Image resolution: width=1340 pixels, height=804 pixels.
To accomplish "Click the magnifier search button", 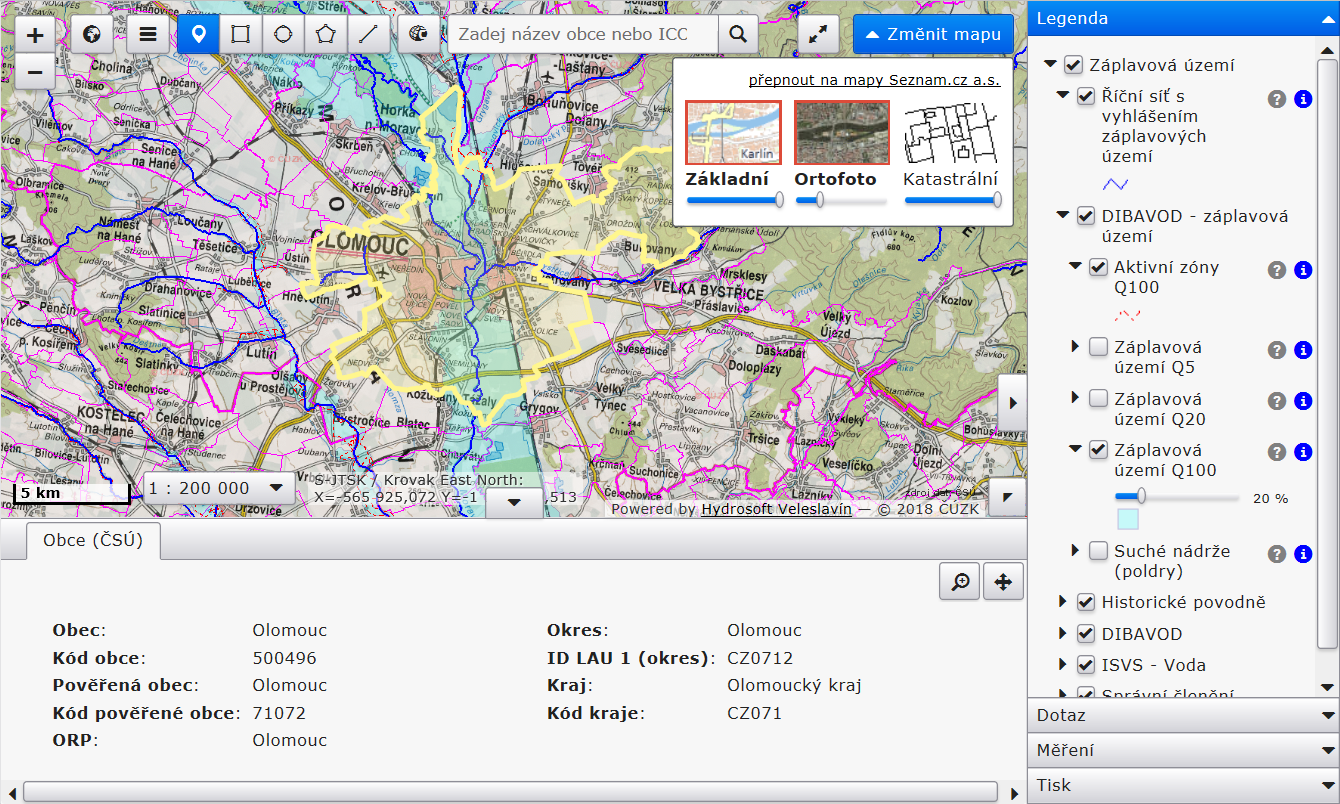I will pos(738,34).
